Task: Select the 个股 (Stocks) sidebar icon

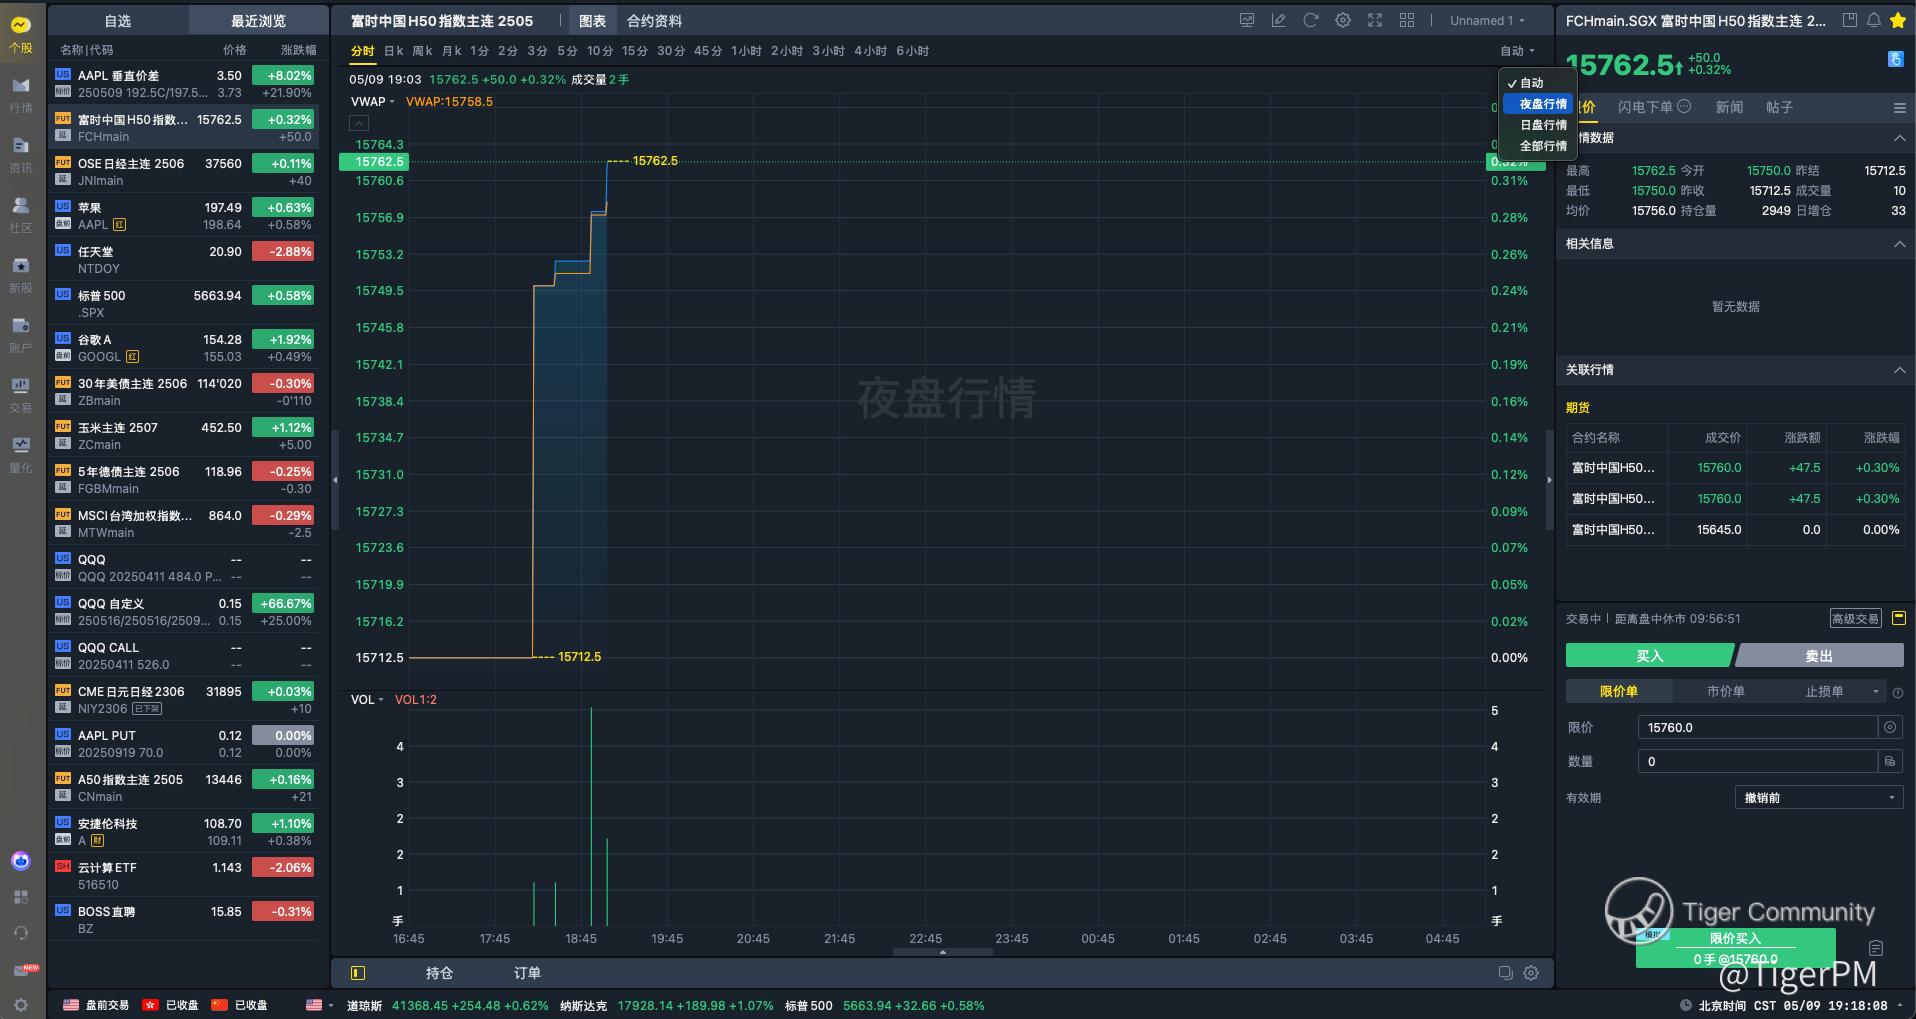Action: [x=20, y=35]
